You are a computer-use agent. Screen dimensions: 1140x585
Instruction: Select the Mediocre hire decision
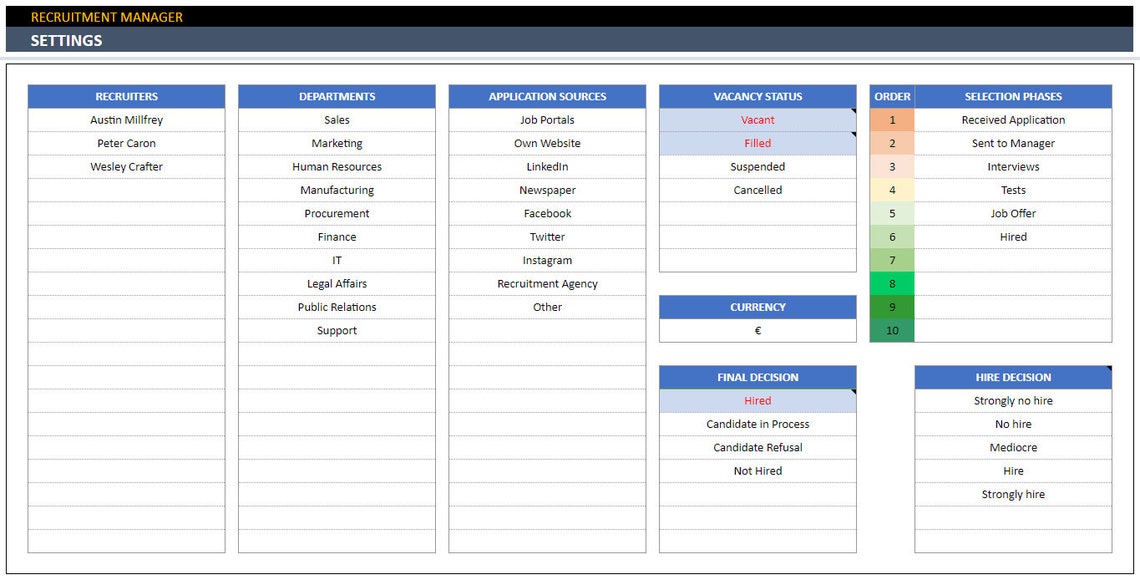point(1013,447)
